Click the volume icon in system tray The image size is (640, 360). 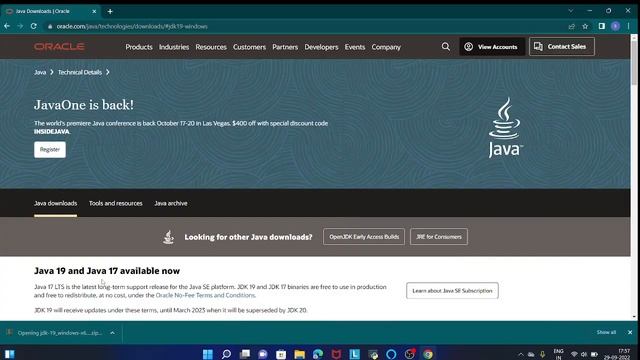pos(584,354)
